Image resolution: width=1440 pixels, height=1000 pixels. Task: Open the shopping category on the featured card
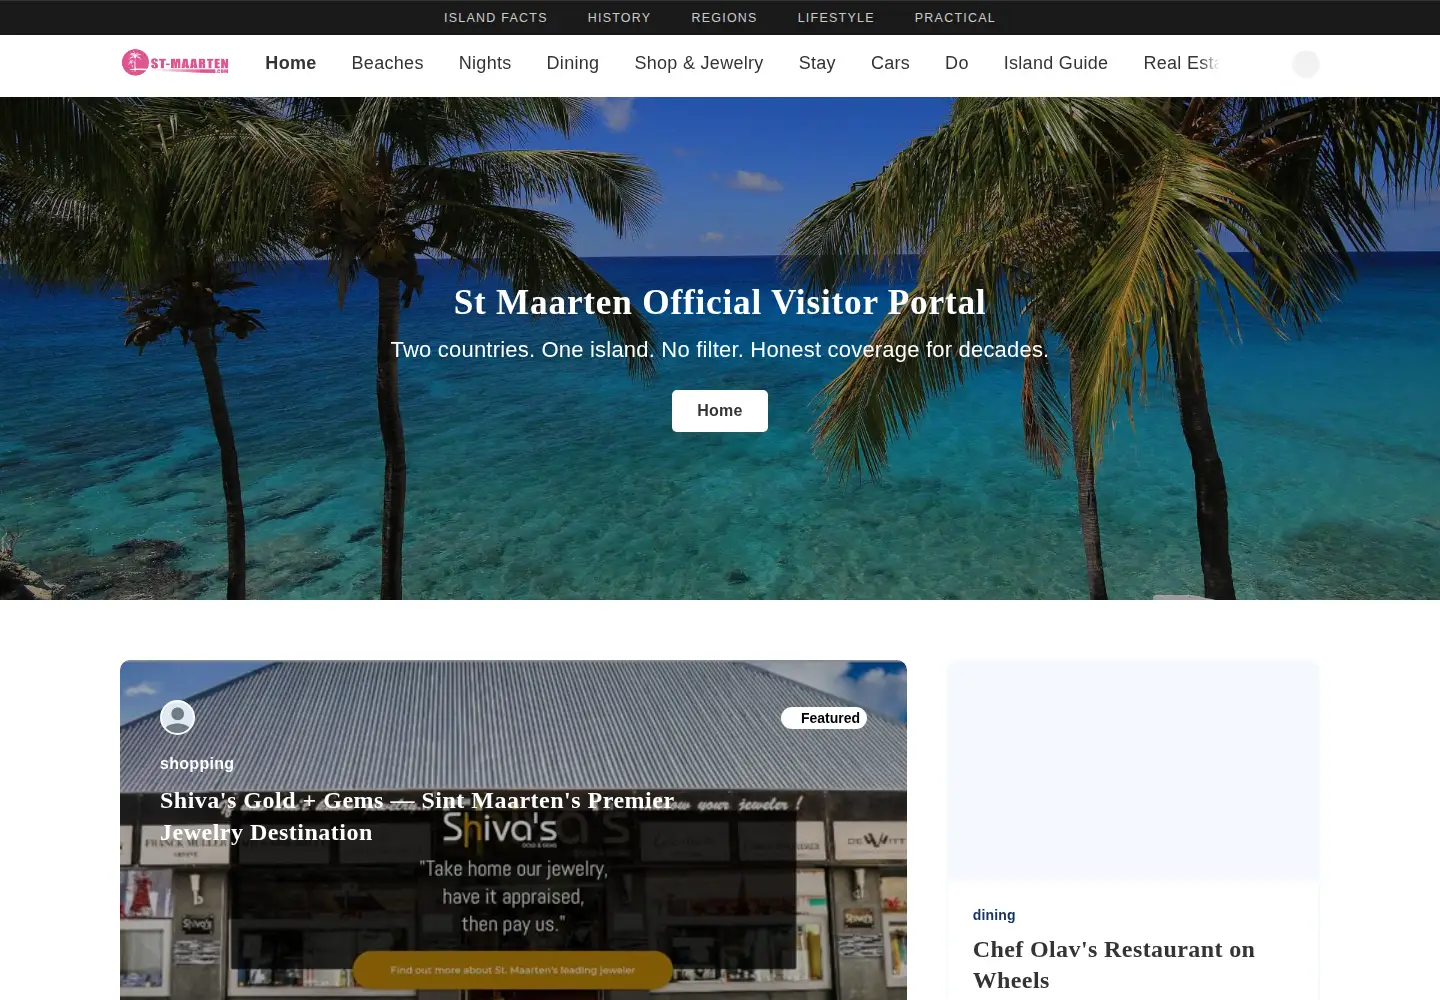[197, 763]
